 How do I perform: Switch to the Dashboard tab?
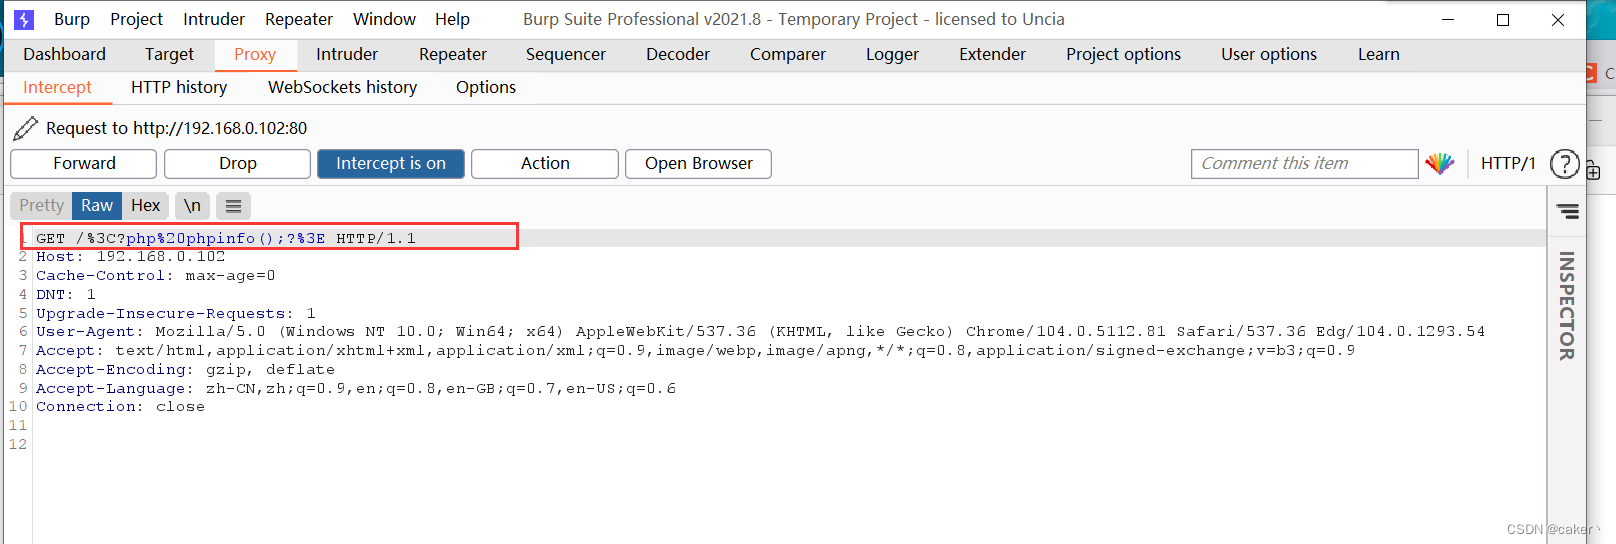pyautogui.click(x=64, y=55)
